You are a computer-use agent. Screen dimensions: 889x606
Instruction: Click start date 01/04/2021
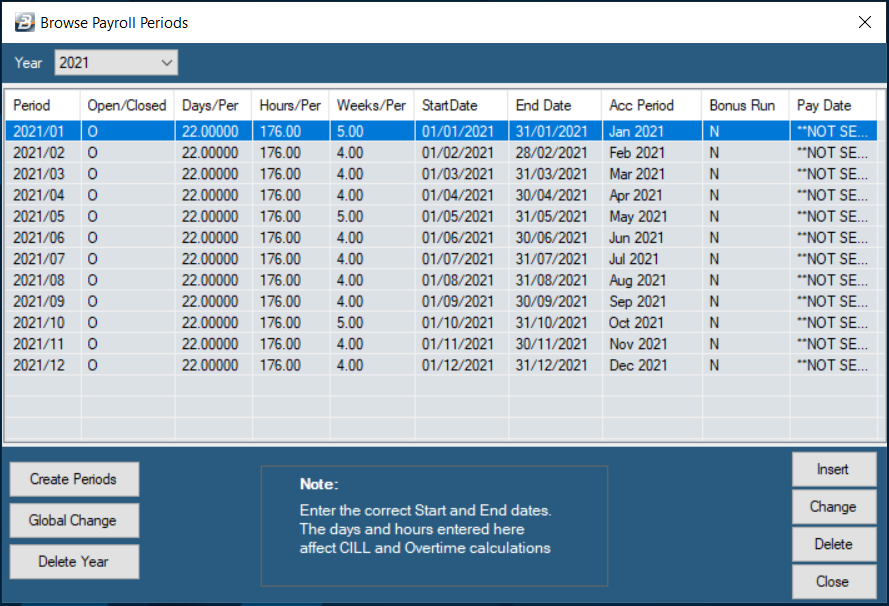[x=458, y=195]
